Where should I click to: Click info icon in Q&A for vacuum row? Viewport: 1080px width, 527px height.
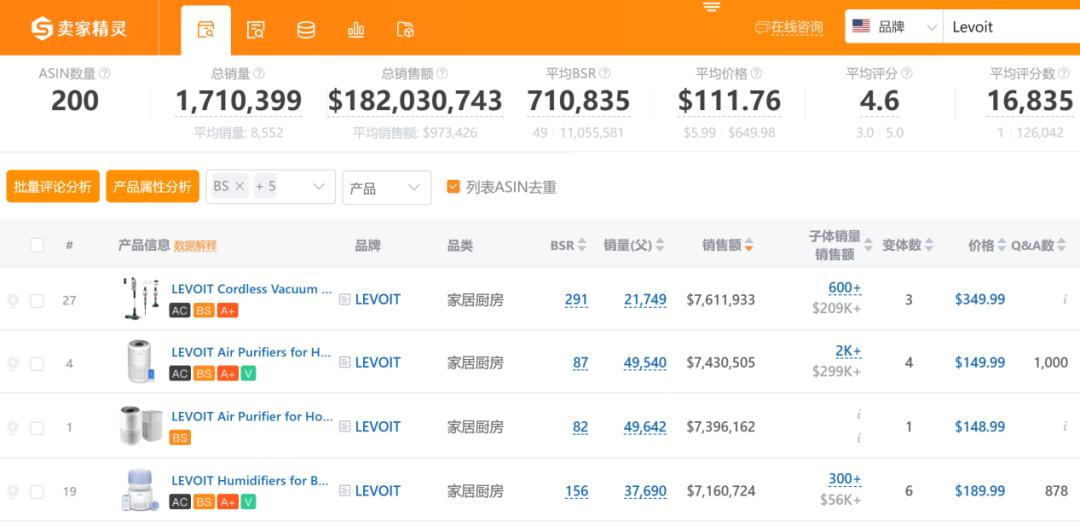point(1065,300)
